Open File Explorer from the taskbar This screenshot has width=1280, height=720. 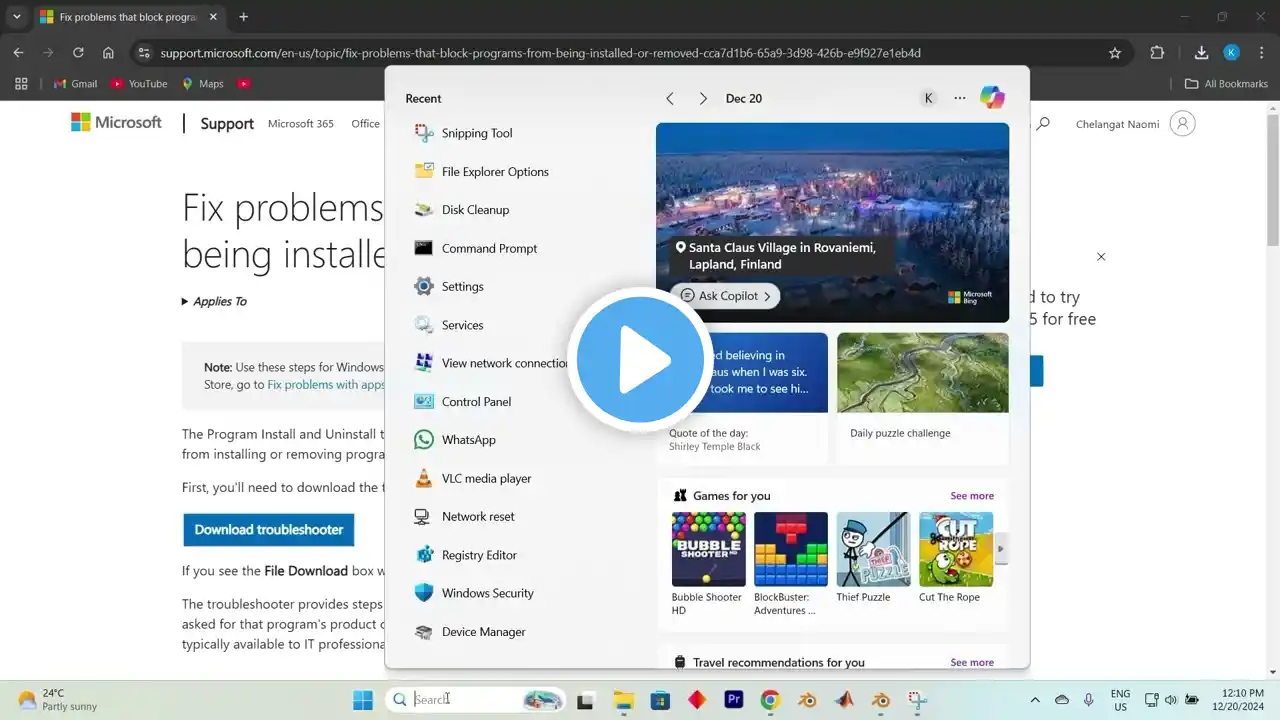[x=623, y=700]
